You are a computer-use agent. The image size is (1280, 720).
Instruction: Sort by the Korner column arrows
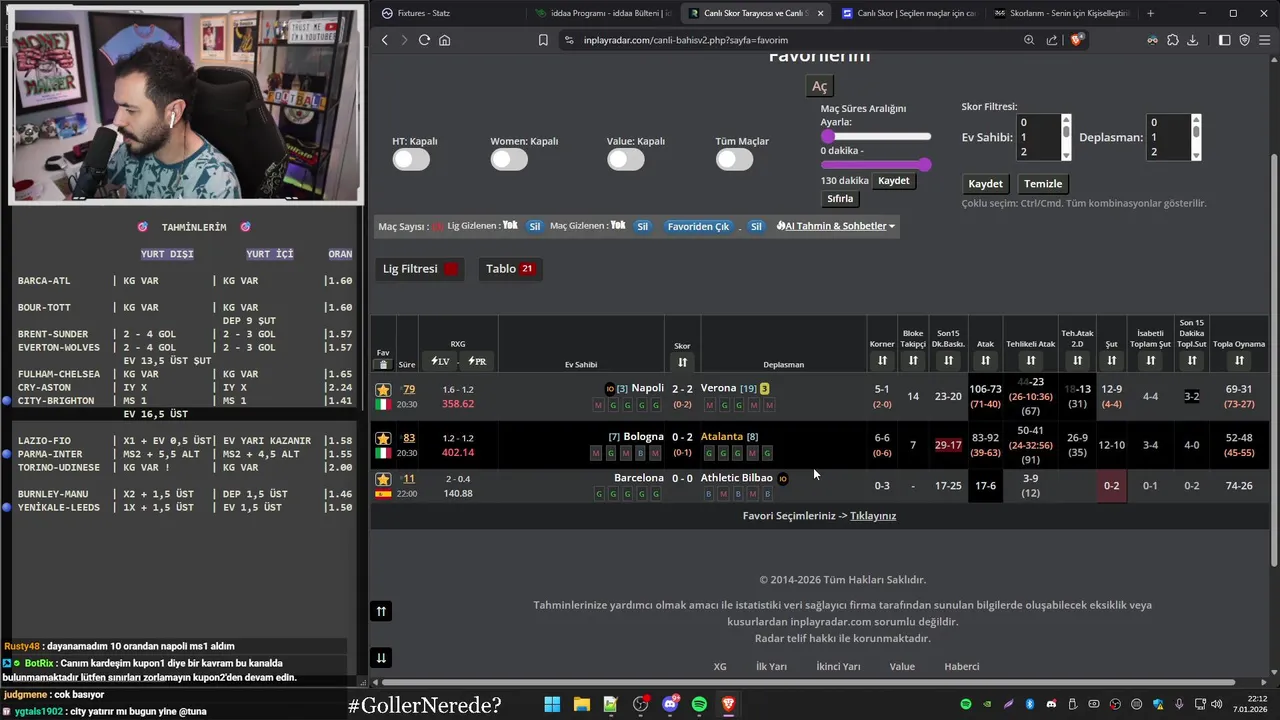(x=882, y=361)
